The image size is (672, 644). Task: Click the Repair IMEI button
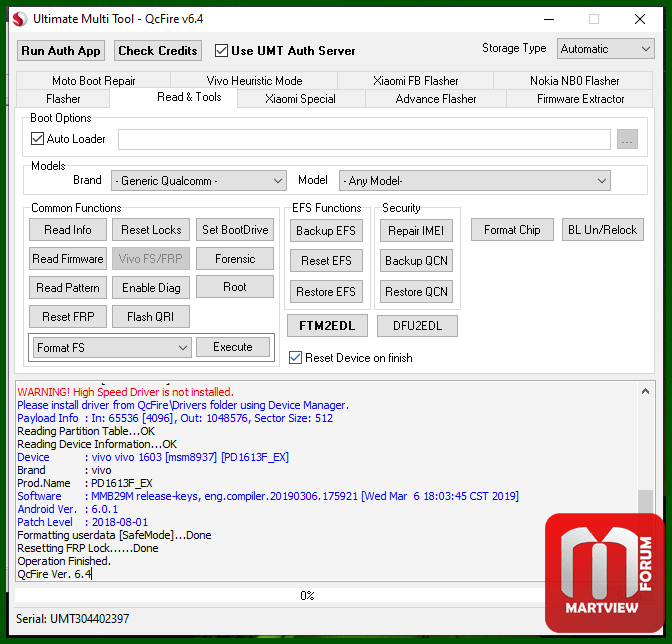point(416,231)
